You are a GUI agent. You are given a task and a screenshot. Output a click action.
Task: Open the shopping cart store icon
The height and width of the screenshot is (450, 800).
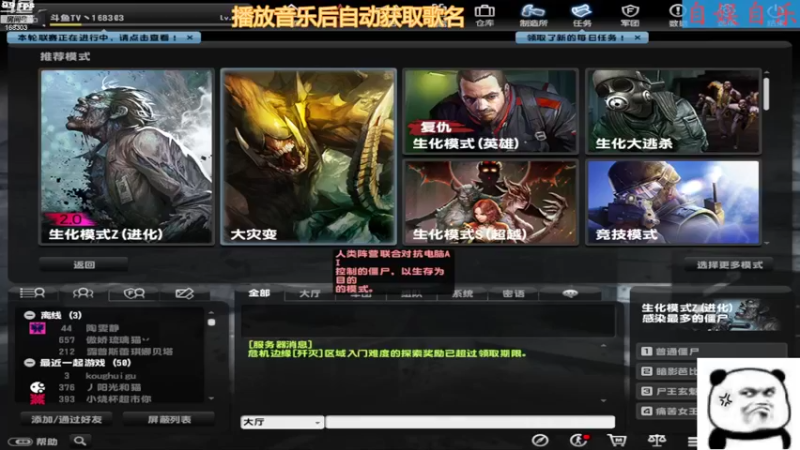tap(616, 440)
